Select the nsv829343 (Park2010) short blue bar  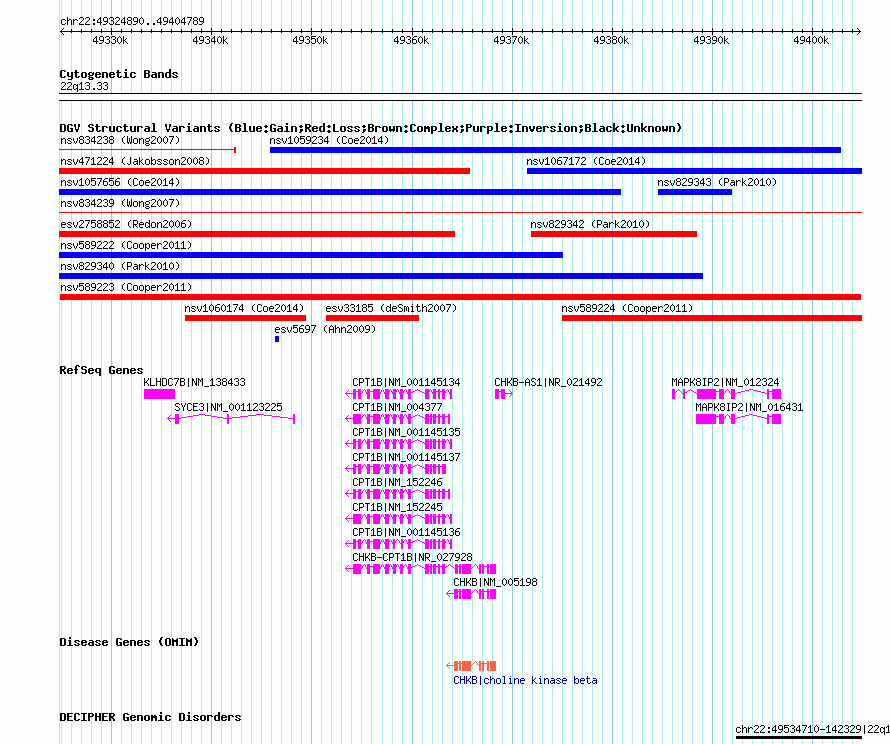coord(695,192)
